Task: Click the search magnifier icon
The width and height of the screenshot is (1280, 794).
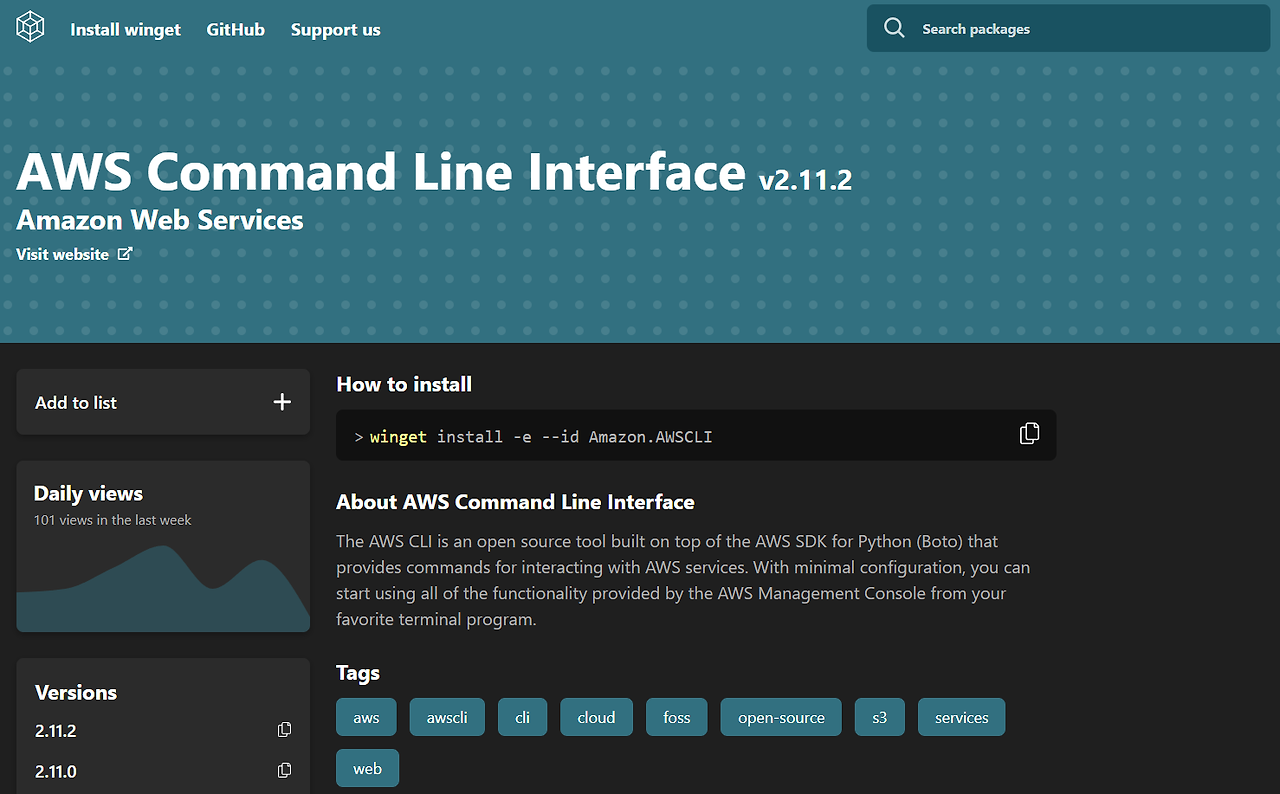Action: [x=894, y=28]
